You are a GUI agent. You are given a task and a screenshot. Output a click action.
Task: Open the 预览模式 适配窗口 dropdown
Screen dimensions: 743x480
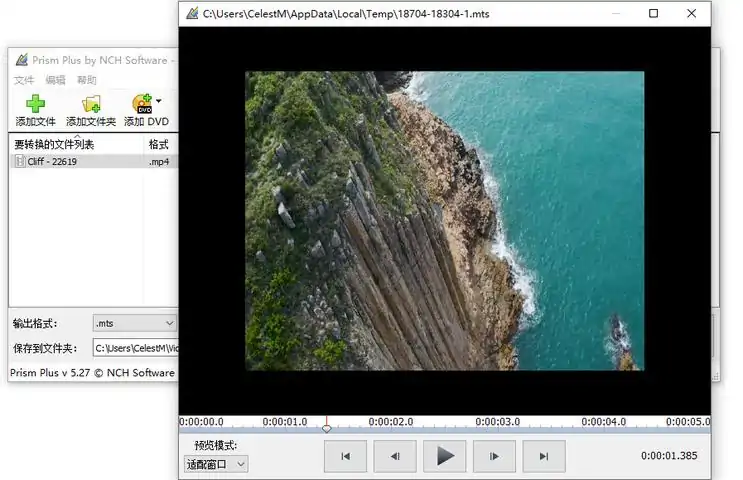point(216,464)
